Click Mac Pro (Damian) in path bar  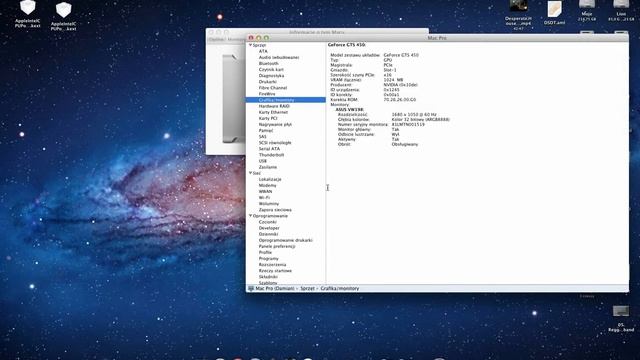pos(275,289)
